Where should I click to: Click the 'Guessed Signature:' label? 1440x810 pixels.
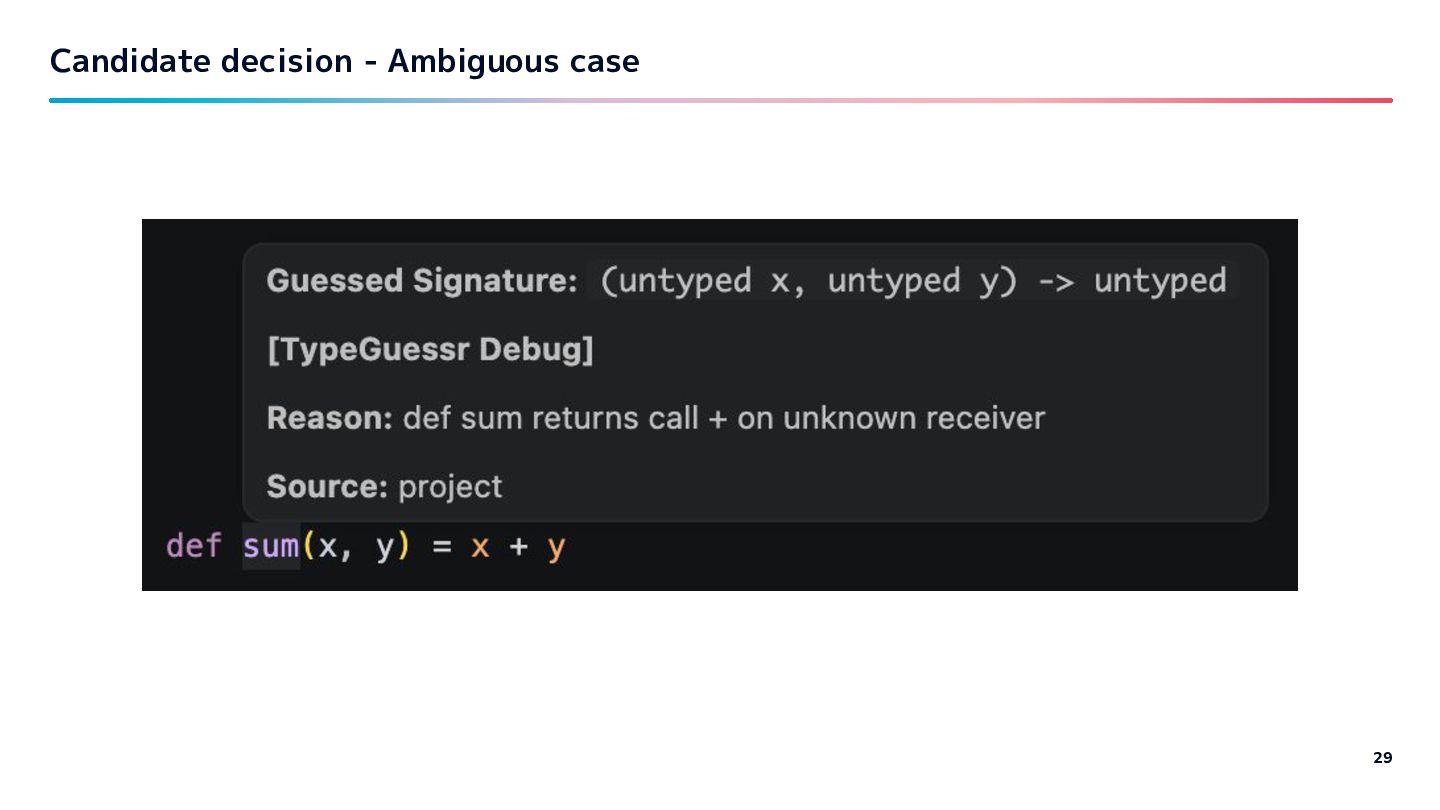[x=421, y=281]
